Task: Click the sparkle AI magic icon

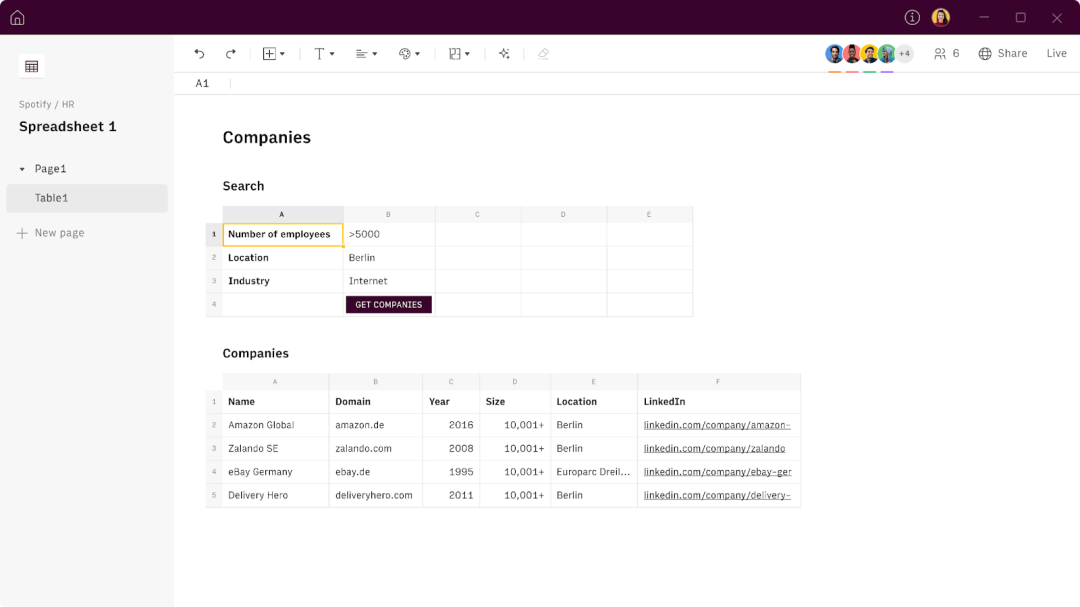Action: click(504, 54)
